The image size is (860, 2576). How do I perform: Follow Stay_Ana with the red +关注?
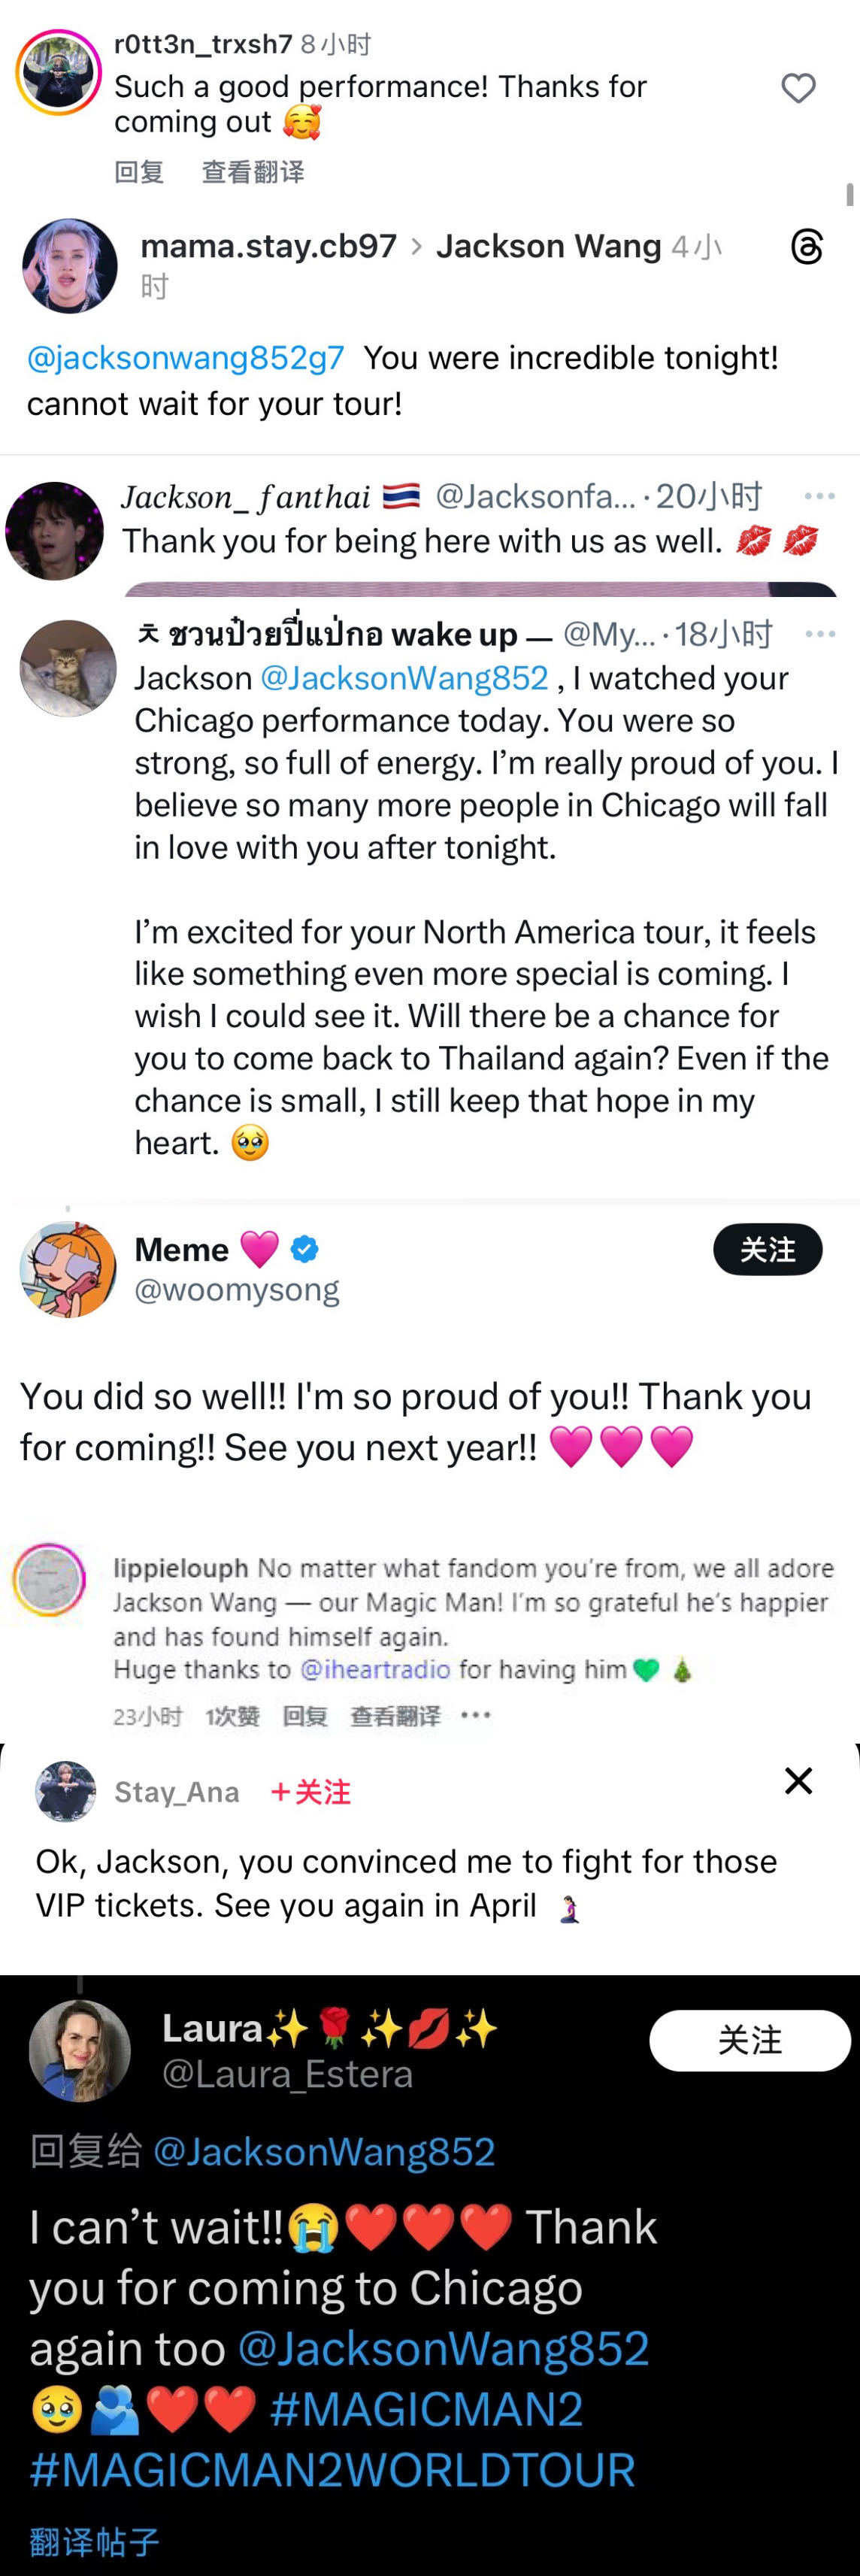click(311, 1792)
